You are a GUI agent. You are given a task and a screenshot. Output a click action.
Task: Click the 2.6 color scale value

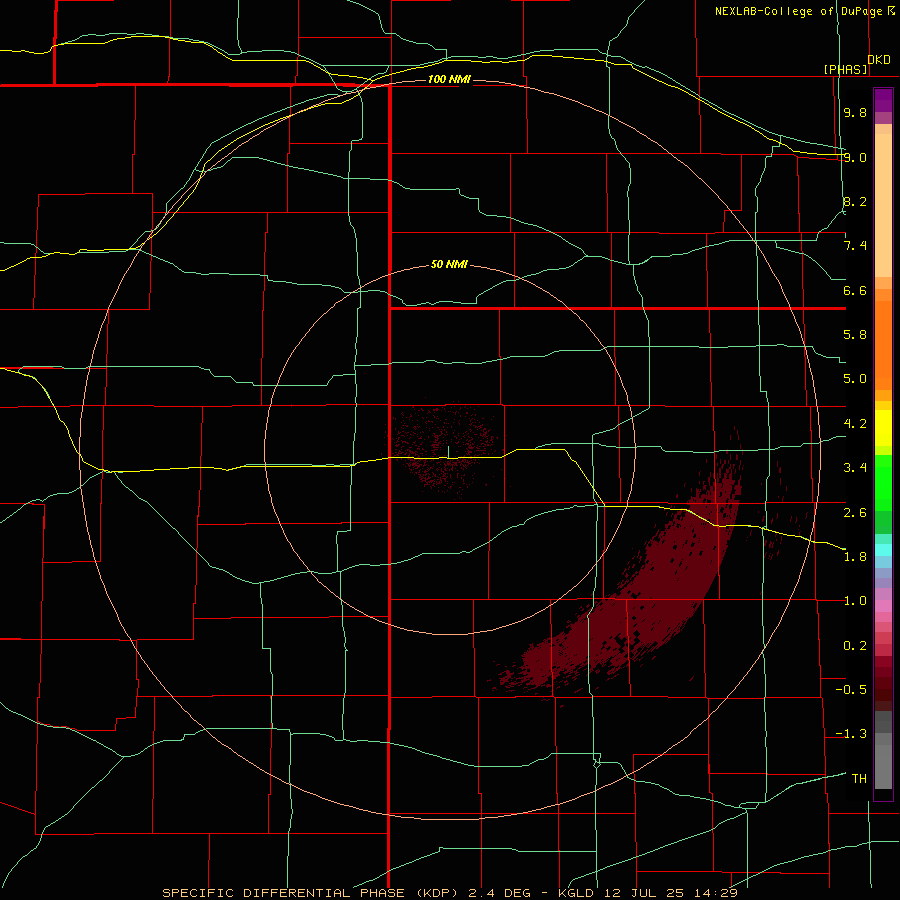pyautogui.click(x=855, y=513)
